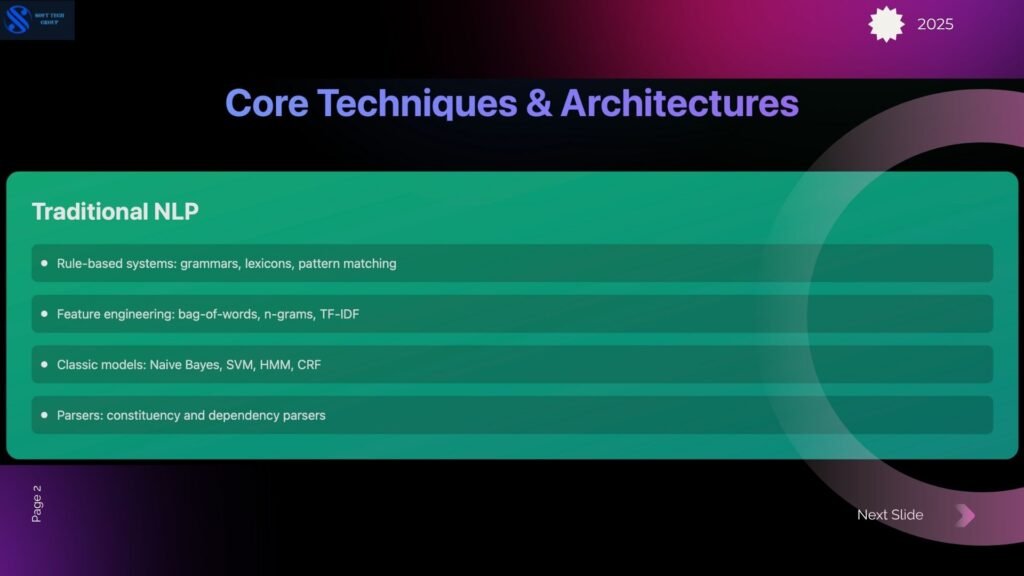Viewport: 1024px width, 576px height.
Task: Open the Rule-based systems list item
Action: pyautogui.click(x=226, y=264)
